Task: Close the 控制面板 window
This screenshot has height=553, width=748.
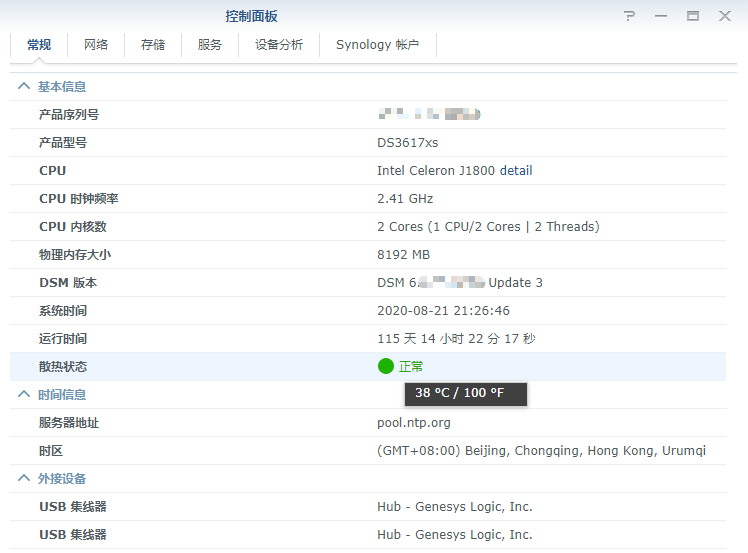Action: click(725, 16)
